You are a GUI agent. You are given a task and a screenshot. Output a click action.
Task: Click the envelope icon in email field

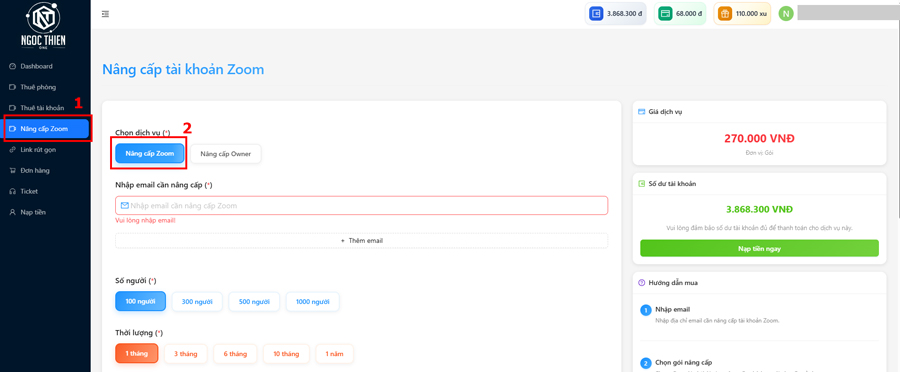[x=125, y=206]
